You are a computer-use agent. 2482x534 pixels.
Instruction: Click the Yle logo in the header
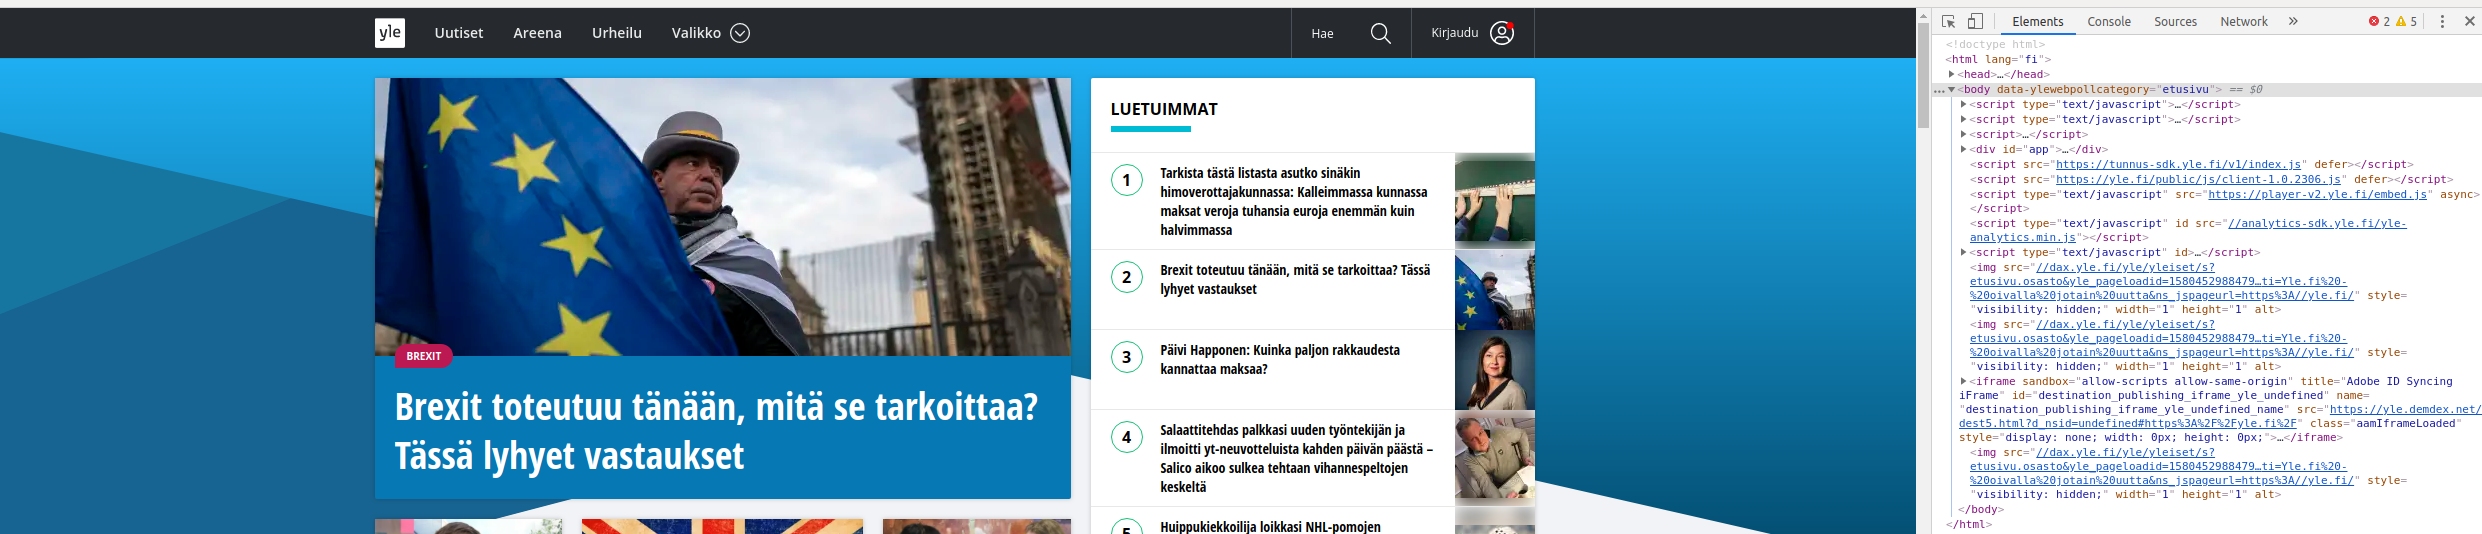tap(390, 33)
